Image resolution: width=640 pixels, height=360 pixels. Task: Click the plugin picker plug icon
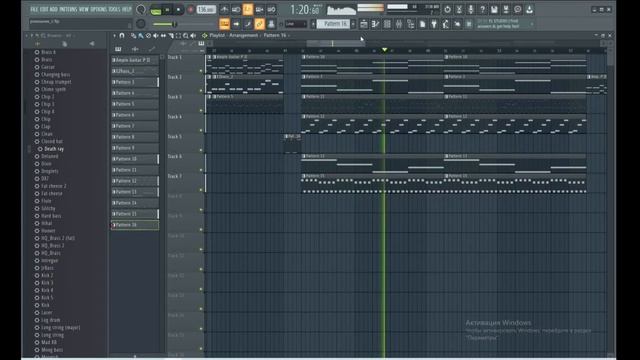pos(434,24)
